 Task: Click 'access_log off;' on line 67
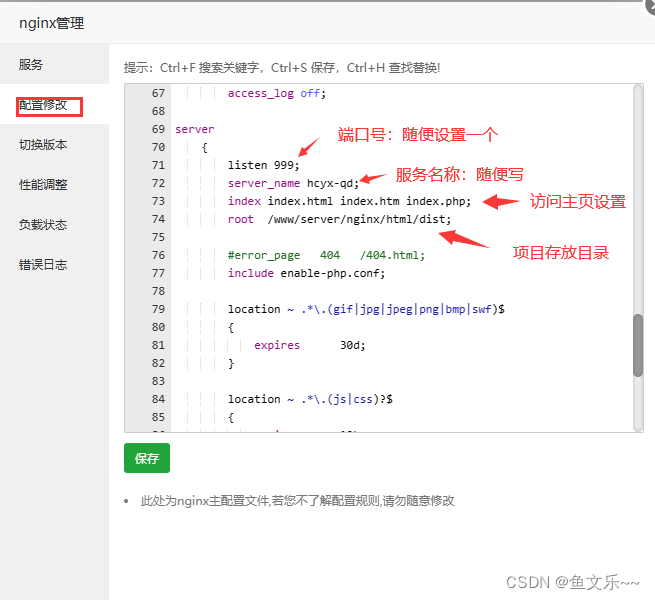pos(277,93)
